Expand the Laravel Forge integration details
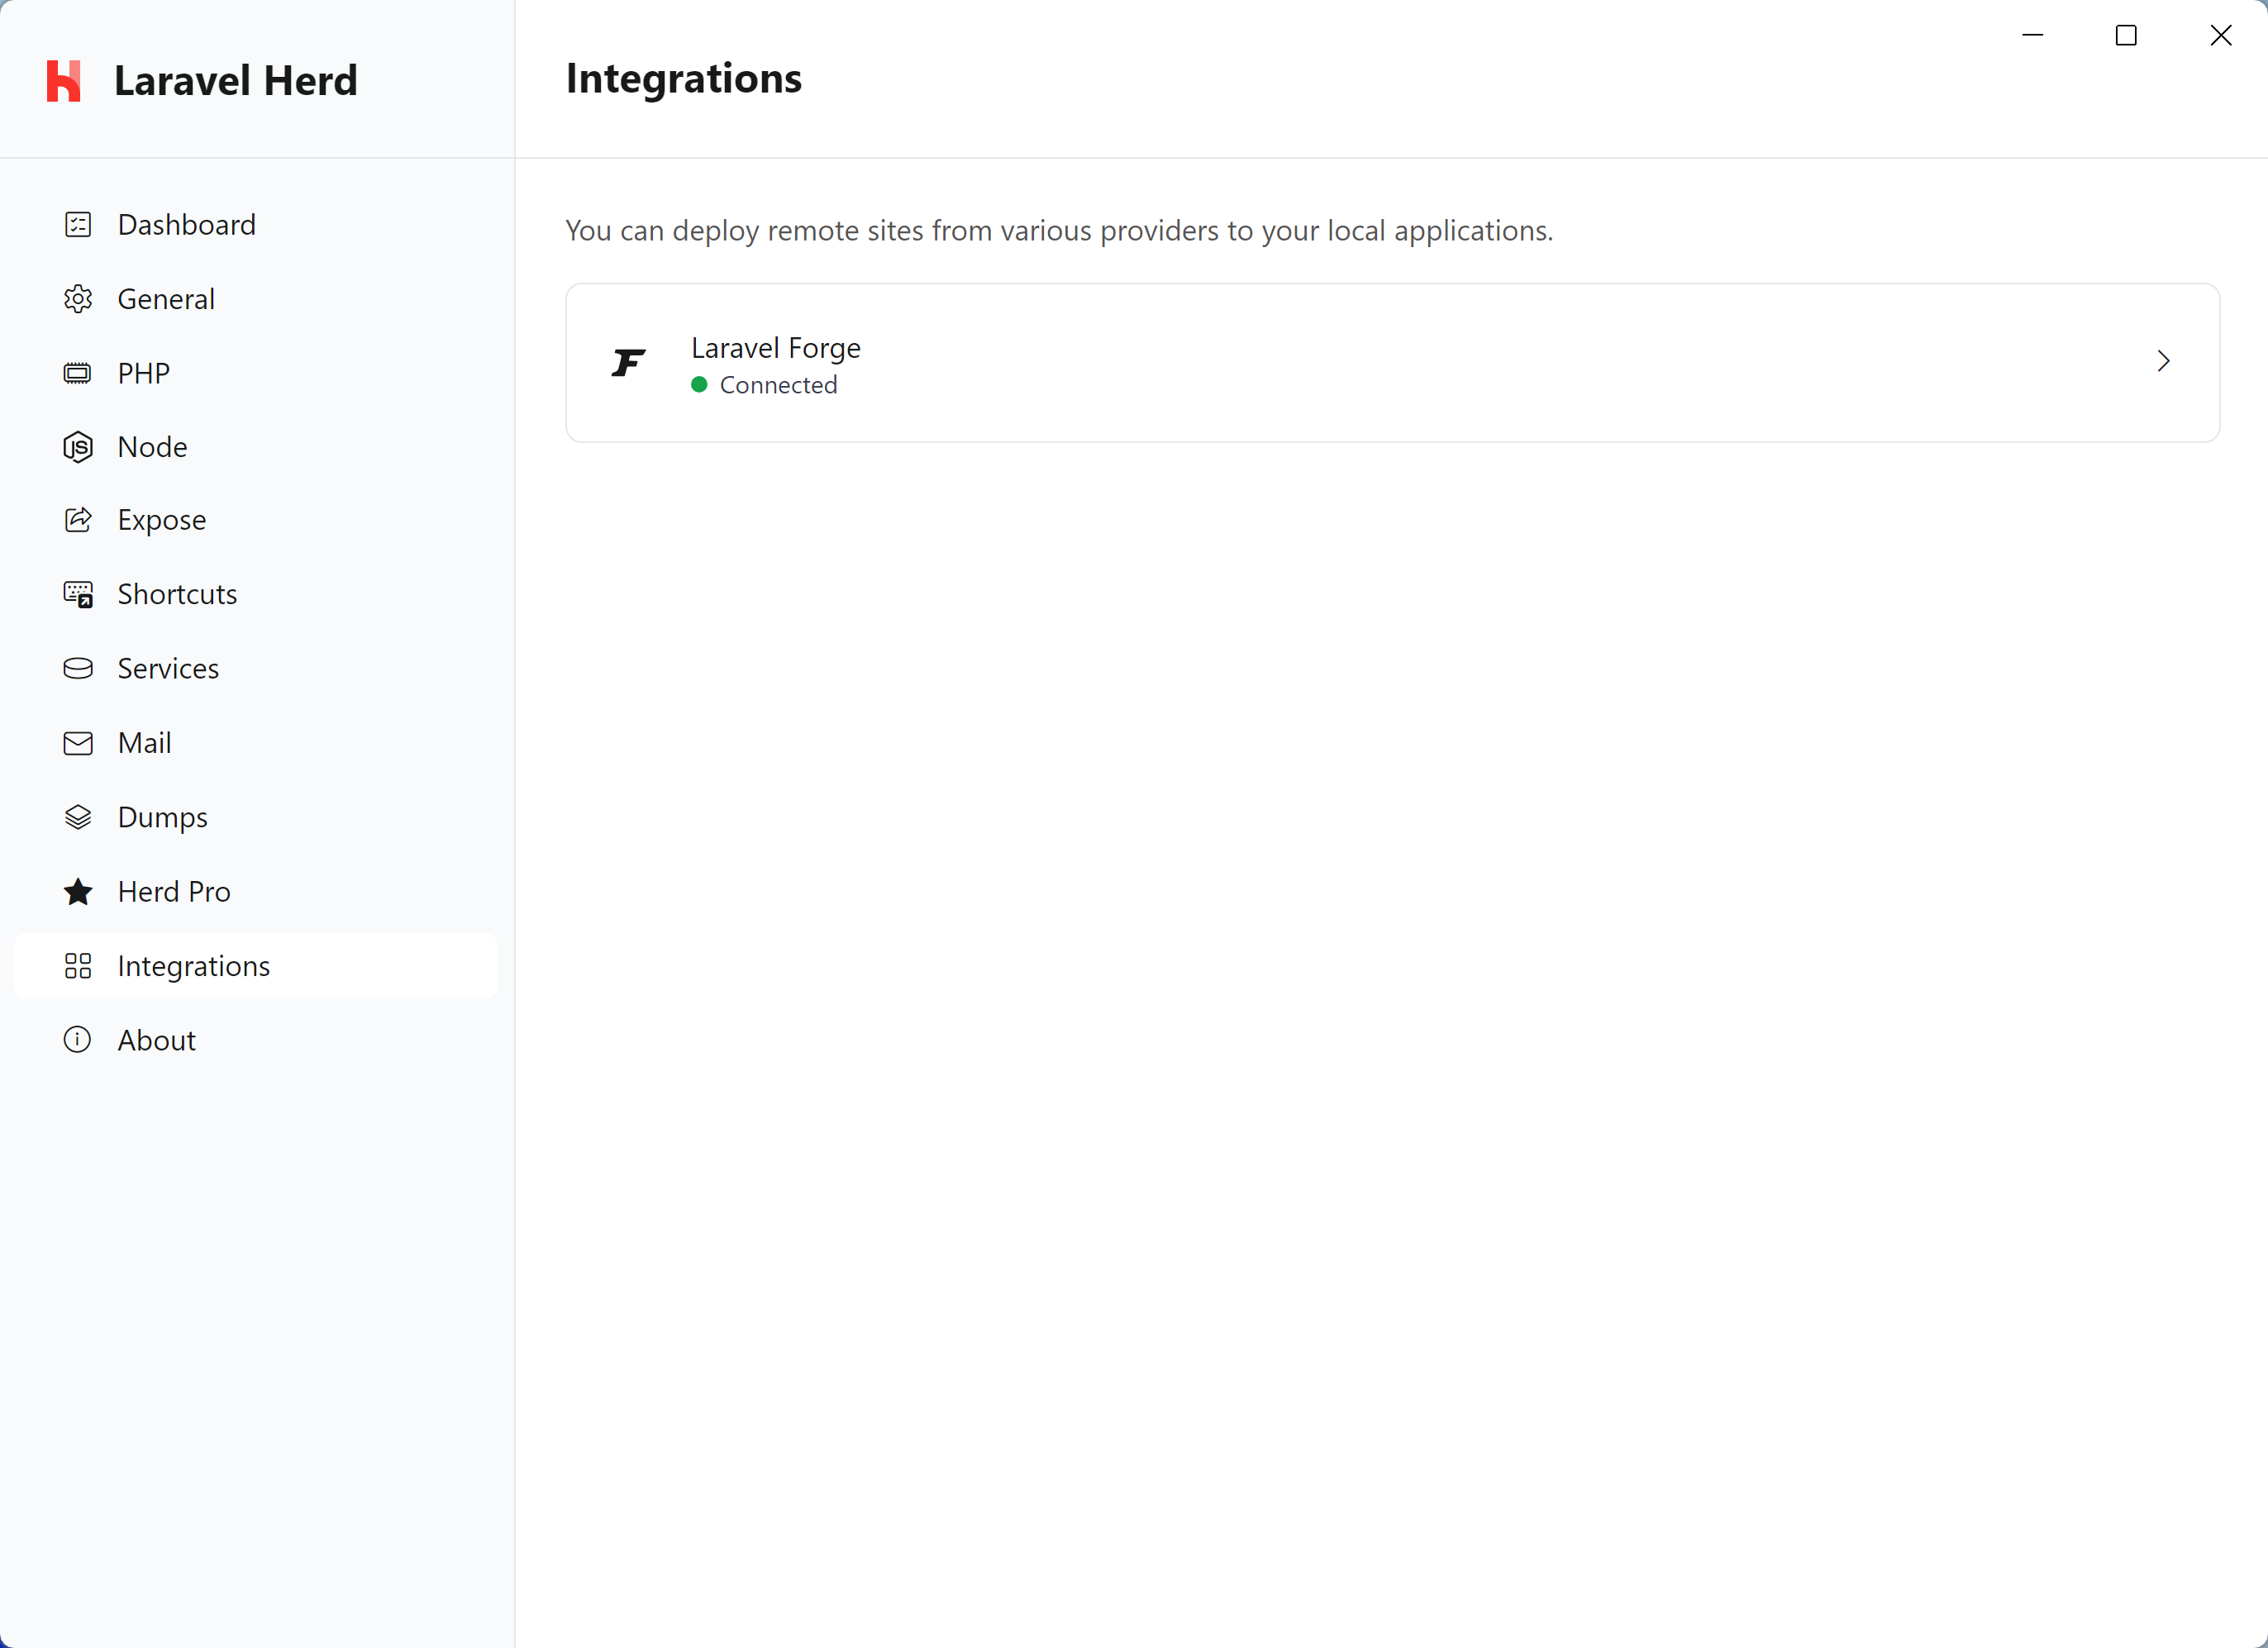Viewport: 2268px width, 1648px height. (2163, 362)
